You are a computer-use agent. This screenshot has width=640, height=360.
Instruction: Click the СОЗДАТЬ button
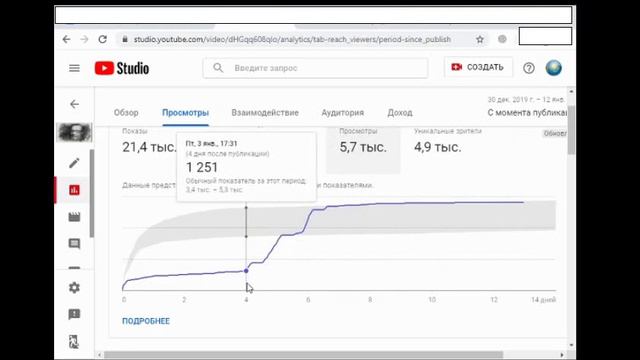pos(478,67)
